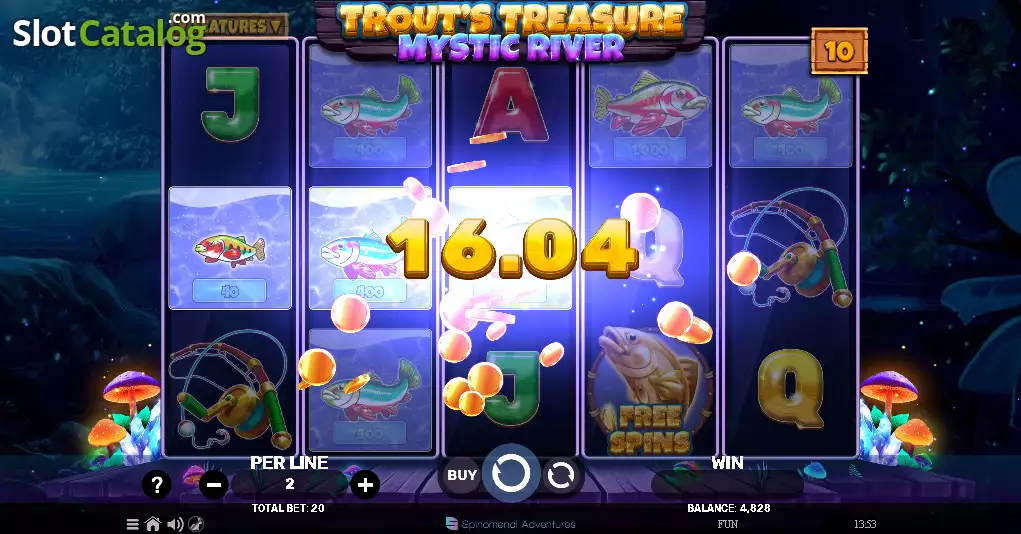Open Spinomenal Adventures logo link
Screen dimensions: 1021x534
511,524
